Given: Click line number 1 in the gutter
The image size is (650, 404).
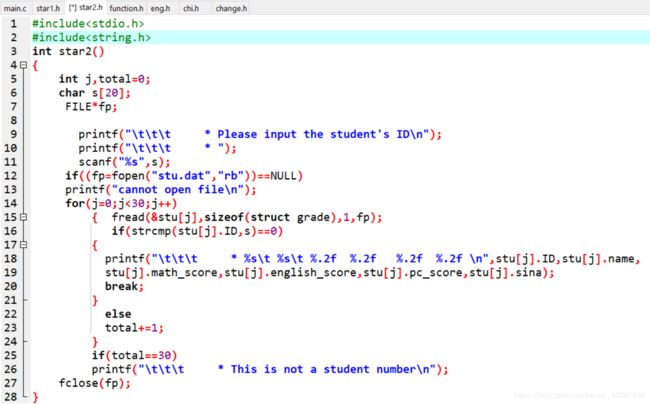Looking at the screenshot, I should (x=14, y=24).
